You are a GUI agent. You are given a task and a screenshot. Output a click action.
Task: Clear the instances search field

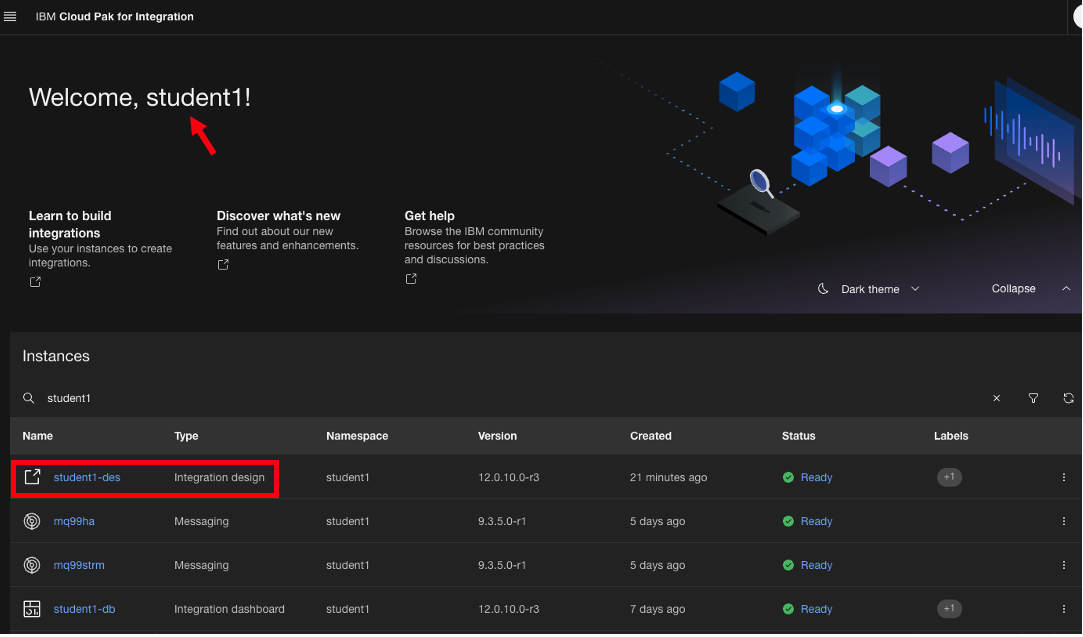pos(996,398)
